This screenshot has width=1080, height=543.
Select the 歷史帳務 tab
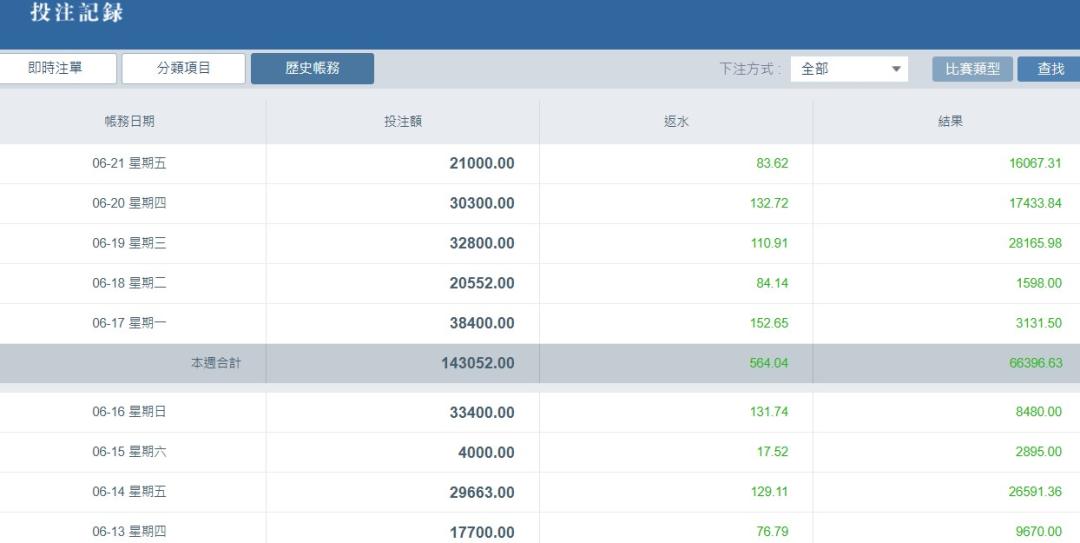click(312, 69)
